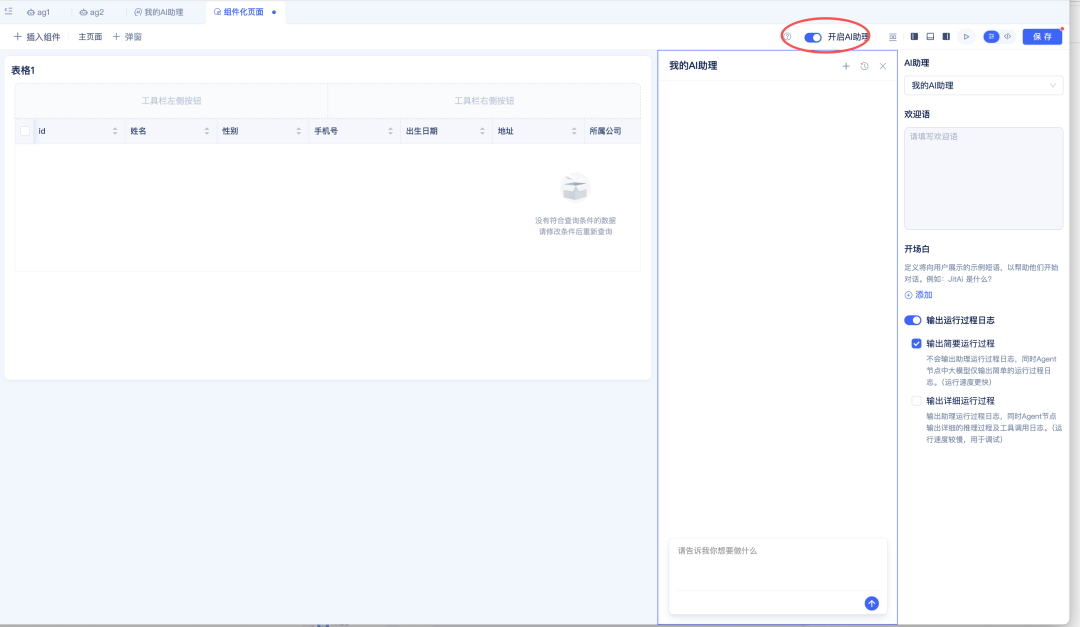The height and width of the screenshot is (627, 1080).
Task: Sort table by 姓名 column
Action: coord(207,131)
